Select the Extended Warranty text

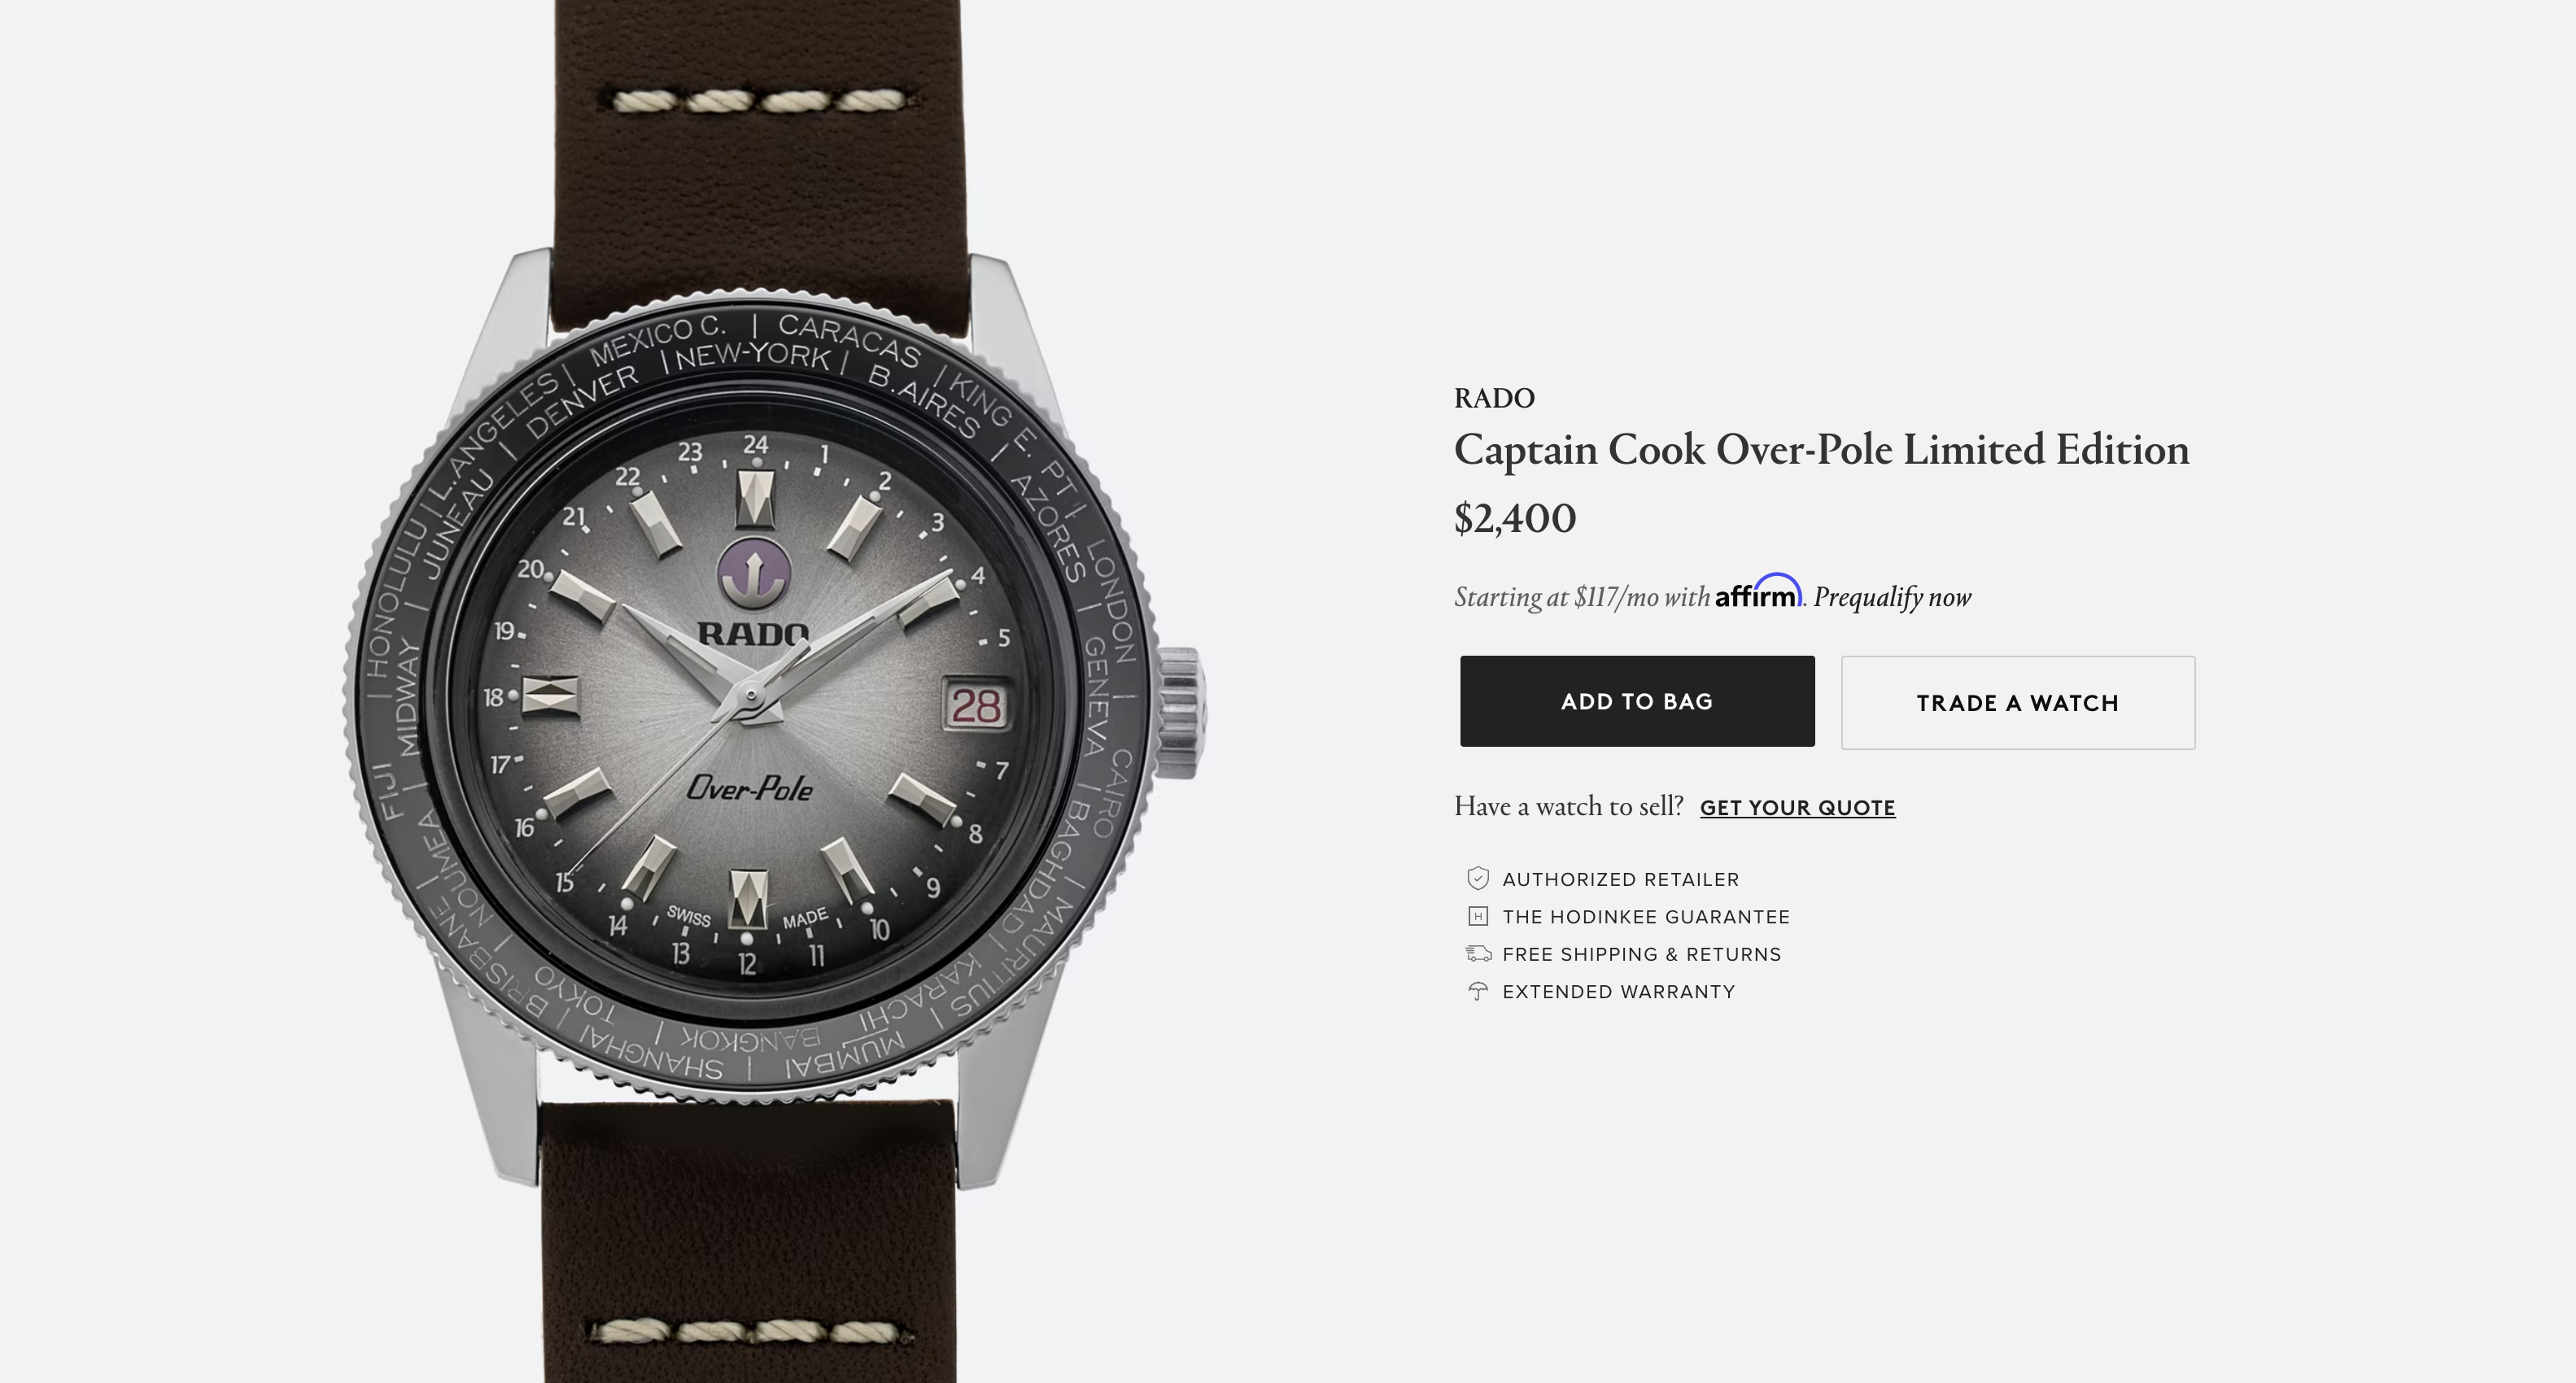(1619, 992)
